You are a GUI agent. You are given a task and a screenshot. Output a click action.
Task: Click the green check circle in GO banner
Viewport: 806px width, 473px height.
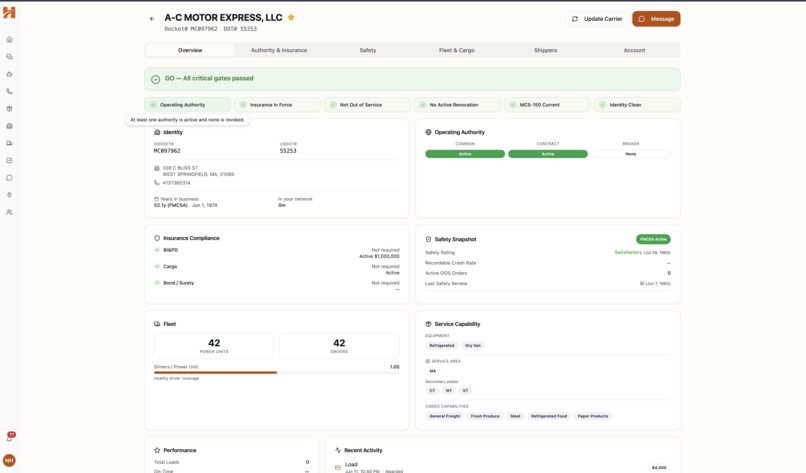tap(155, 79)
